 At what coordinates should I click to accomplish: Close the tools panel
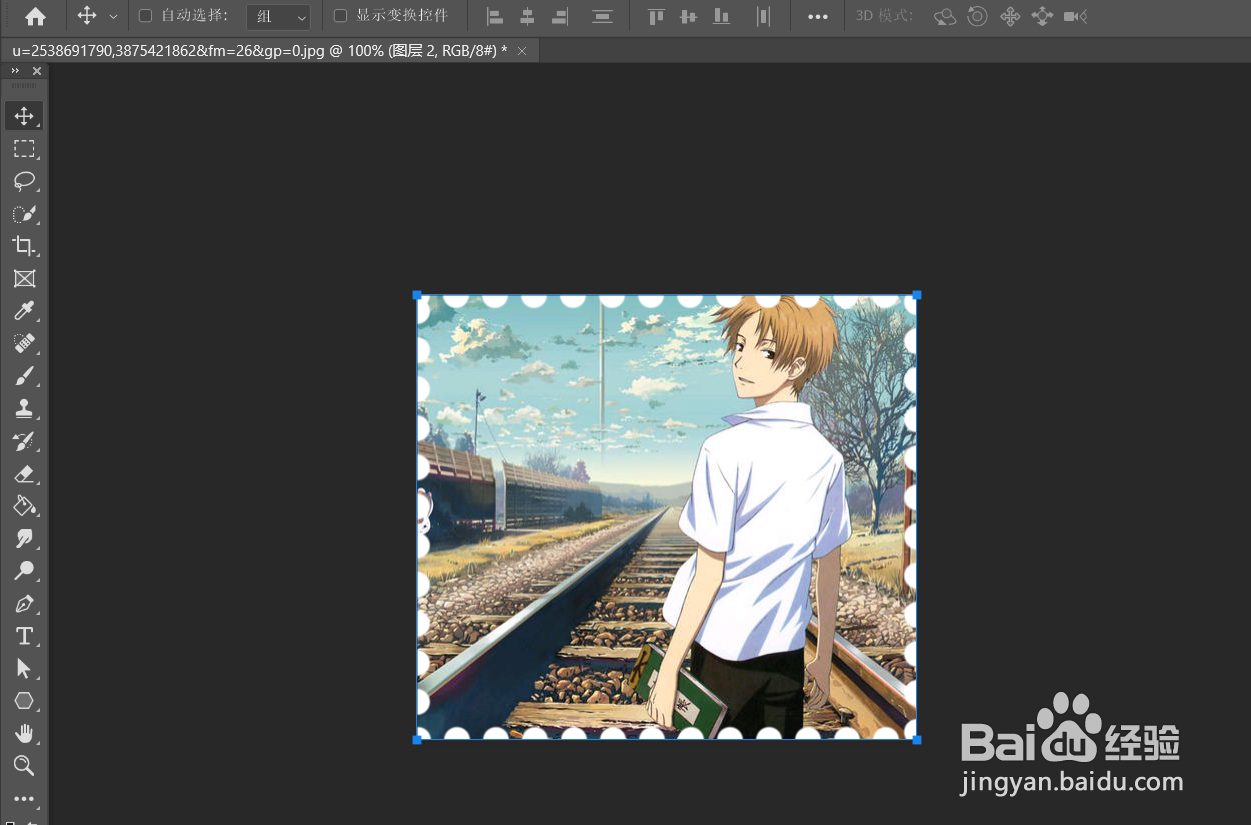[x=37, y=71]
